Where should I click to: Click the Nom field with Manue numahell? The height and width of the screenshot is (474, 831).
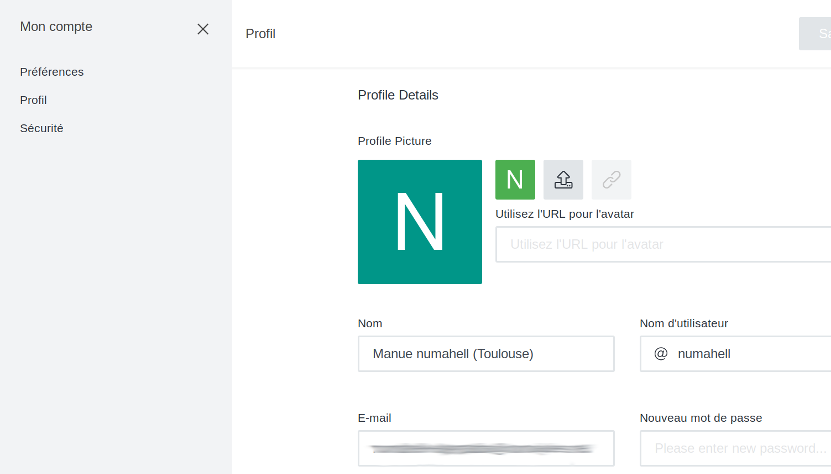pyautogui.click(x=486, y=354)
